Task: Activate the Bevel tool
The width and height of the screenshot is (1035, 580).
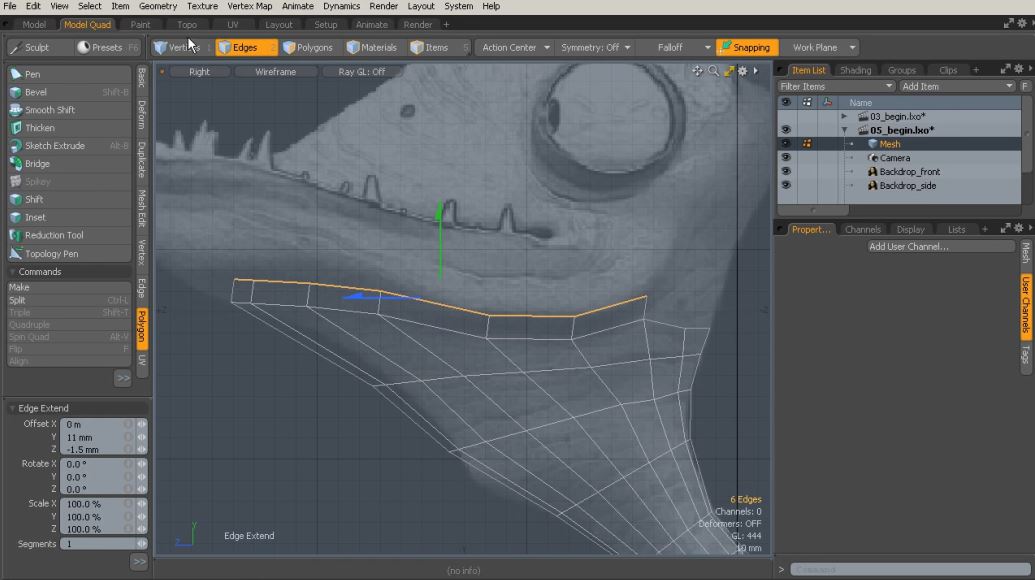Action: [x=36, y=92]
